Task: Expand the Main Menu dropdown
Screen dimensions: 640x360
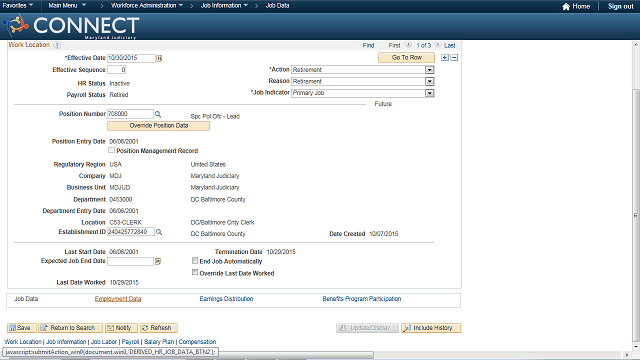Action: pyautogui.click(x=67, y=5)
